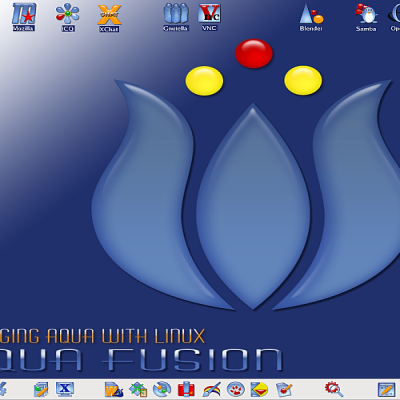400x400 pixels.
Task: Open the Samba penguin icon
Action: click(x=366, y=18)
